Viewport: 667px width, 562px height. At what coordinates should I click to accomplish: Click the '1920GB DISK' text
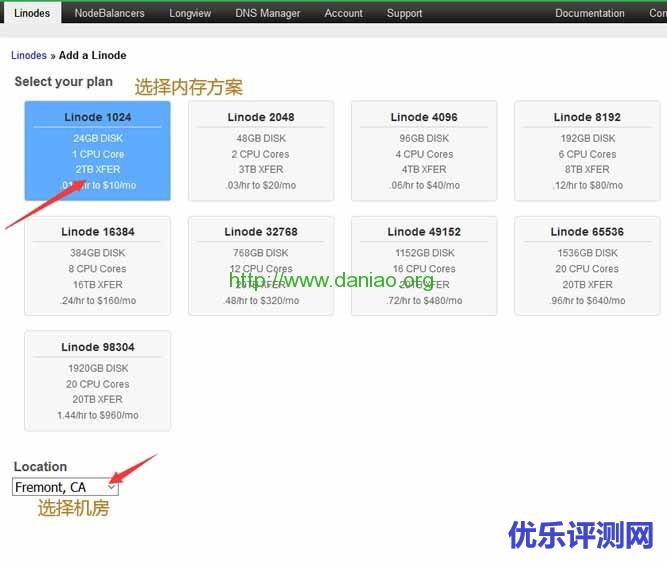(x=98, y=368)
